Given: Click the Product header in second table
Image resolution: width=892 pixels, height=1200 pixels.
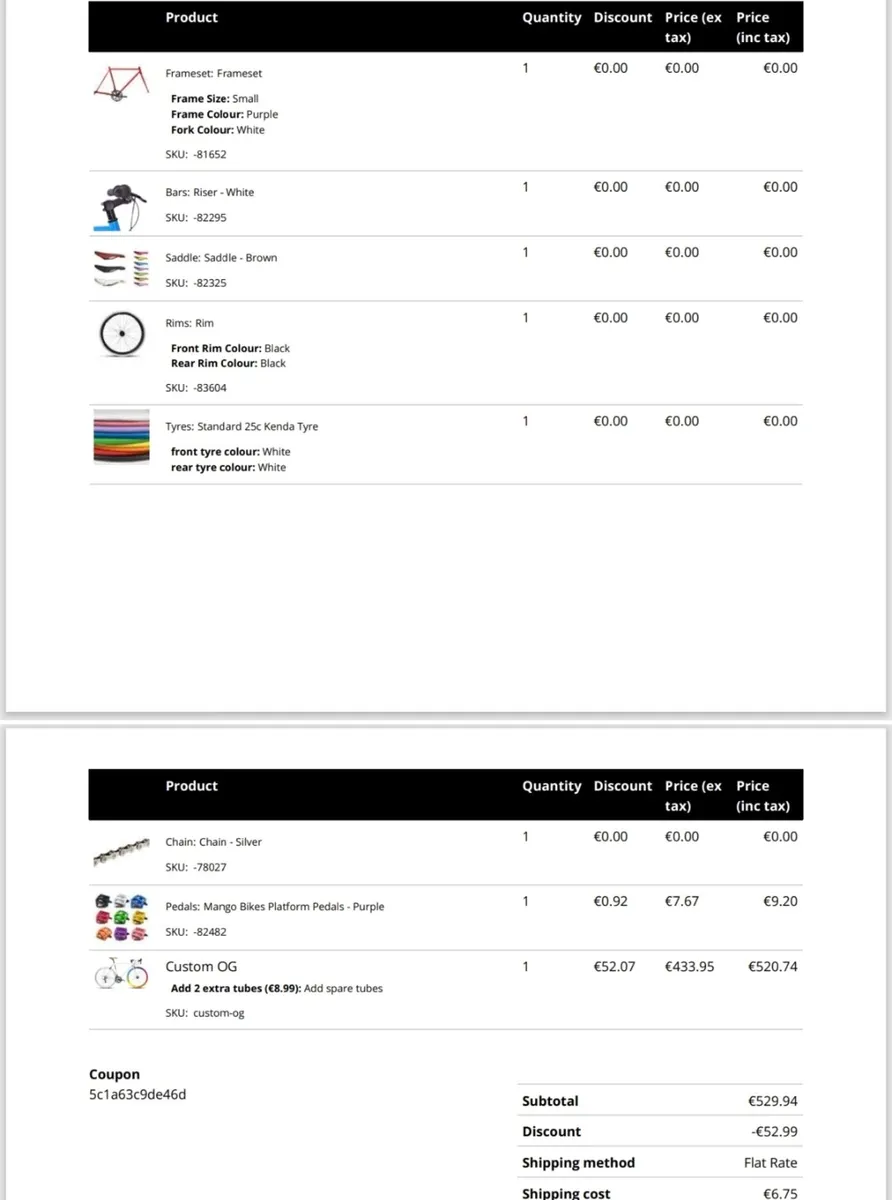Looking at the screenshot, I should pyautogui.click(x=191, y=786).
